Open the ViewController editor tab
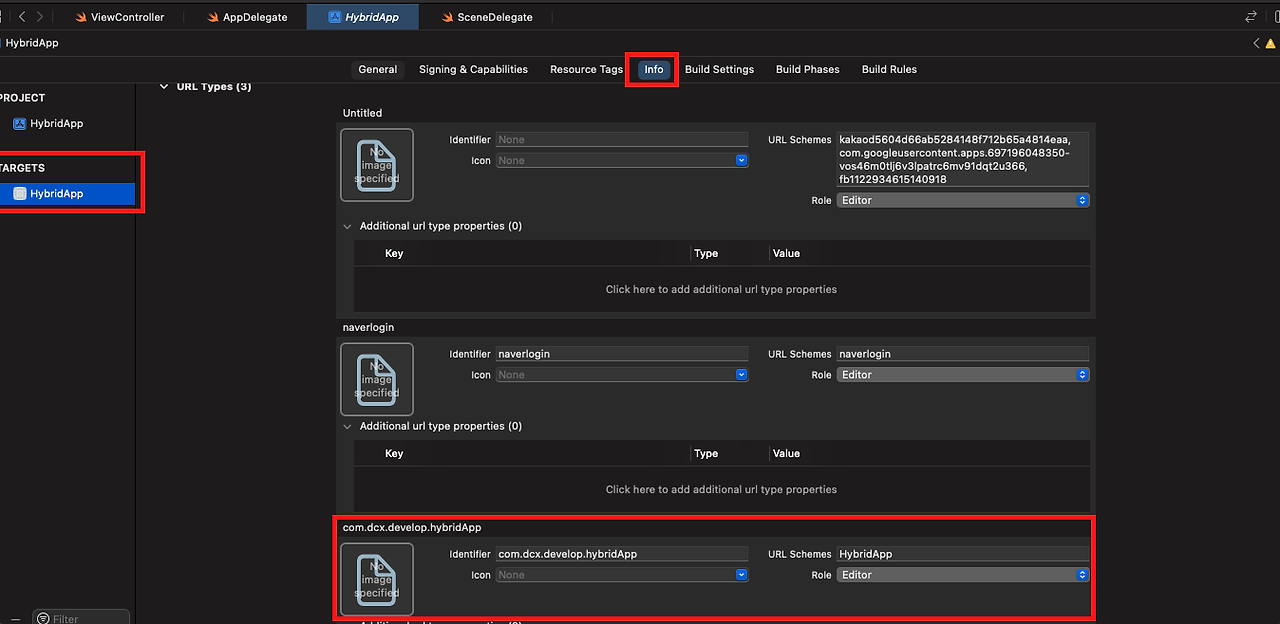This screenshot has height=624, width=1280. [120, 17]
